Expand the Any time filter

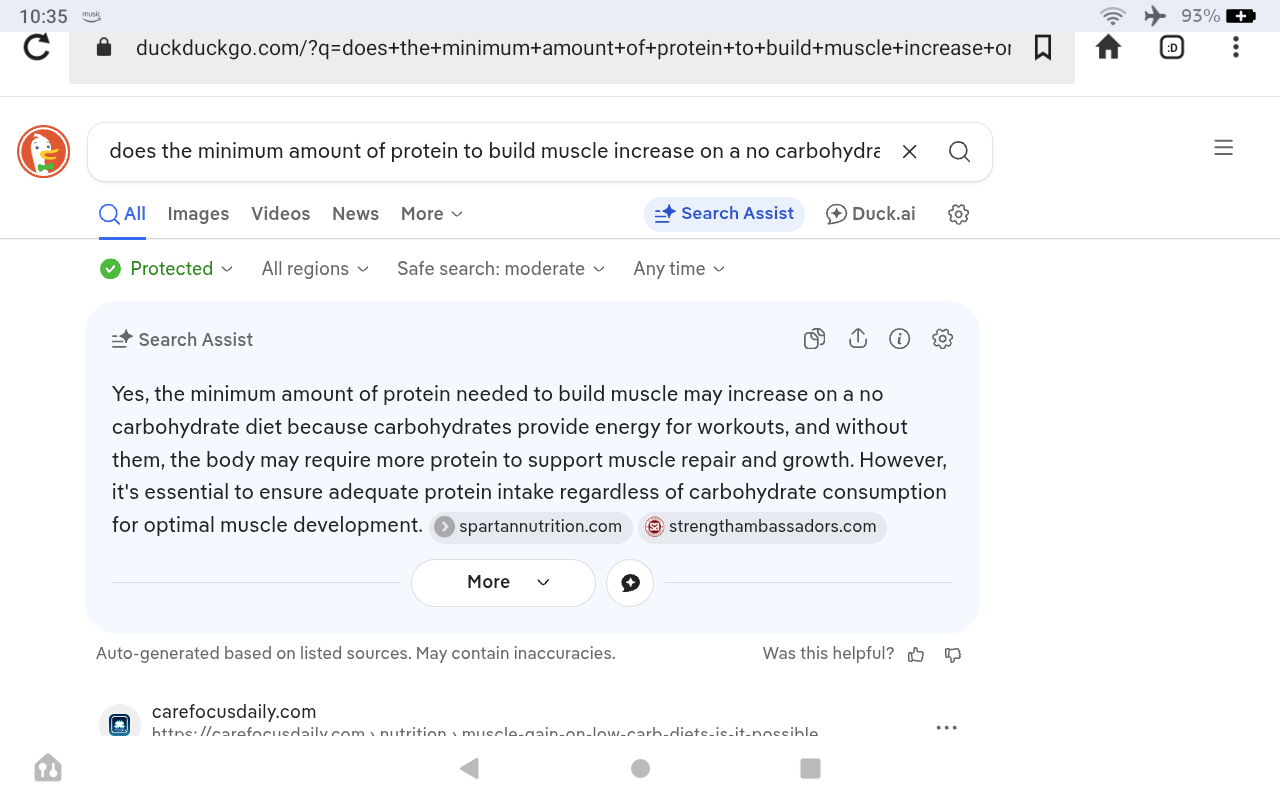(x=679, y=269)
